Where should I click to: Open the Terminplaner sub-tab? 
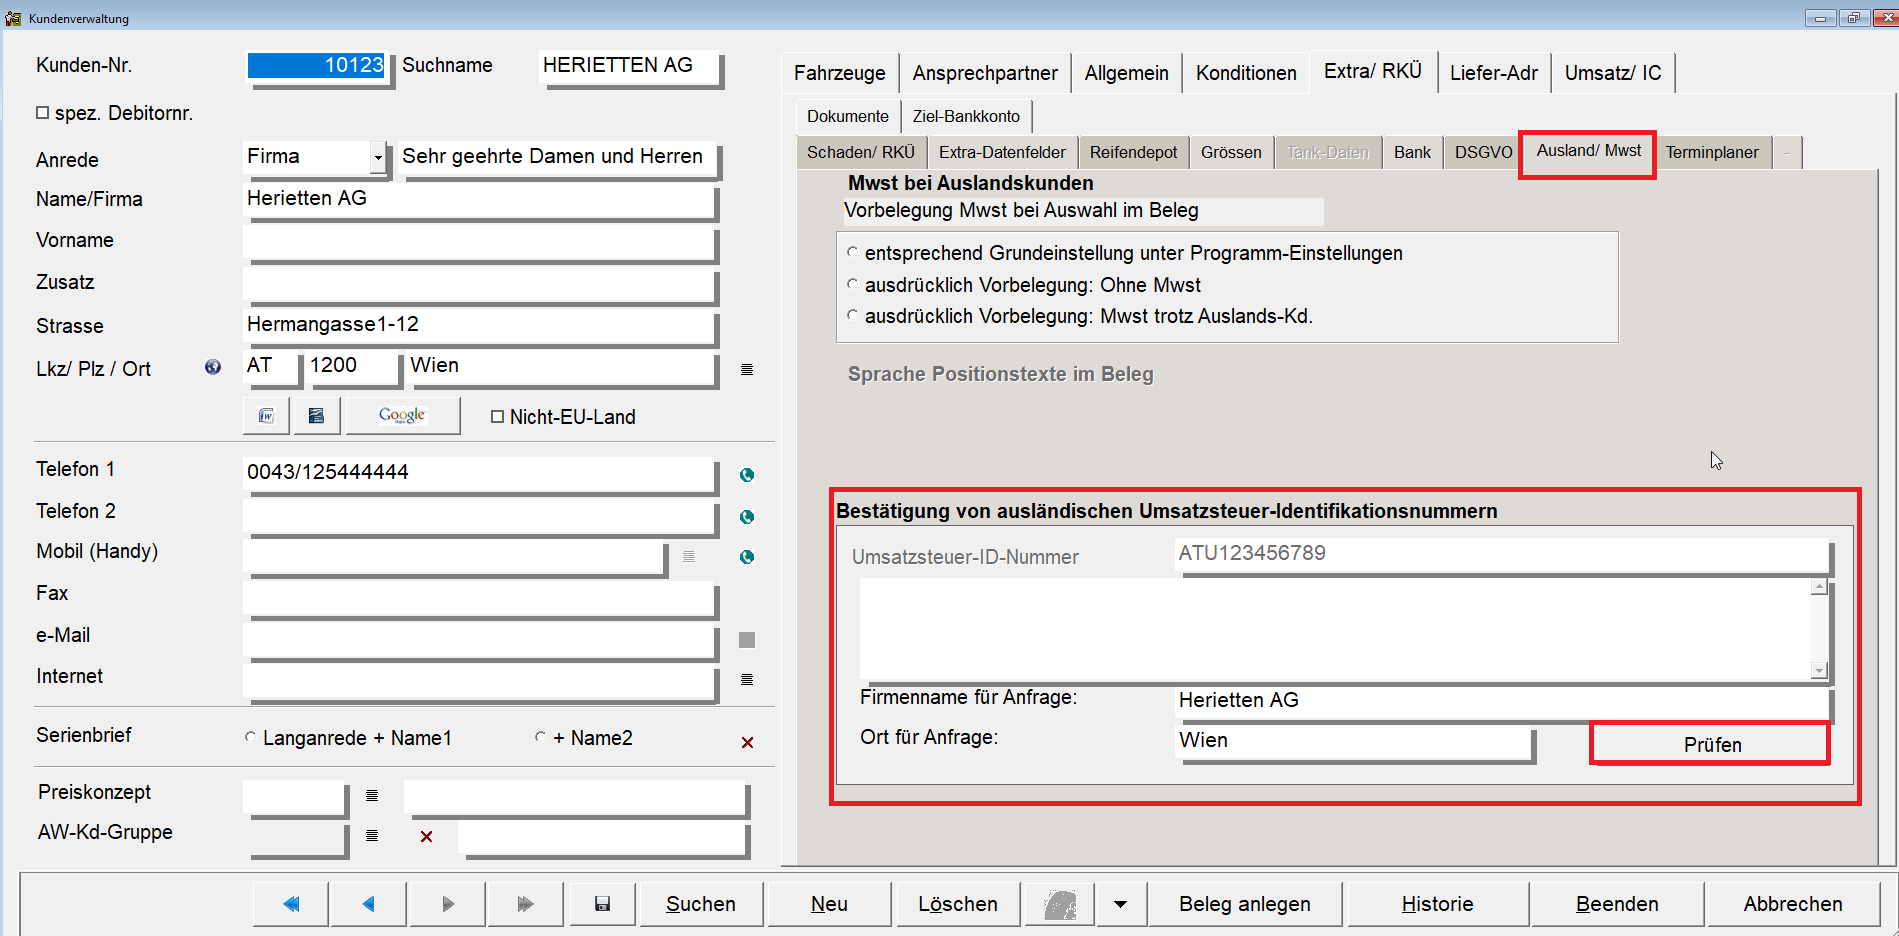point(1712,152)
